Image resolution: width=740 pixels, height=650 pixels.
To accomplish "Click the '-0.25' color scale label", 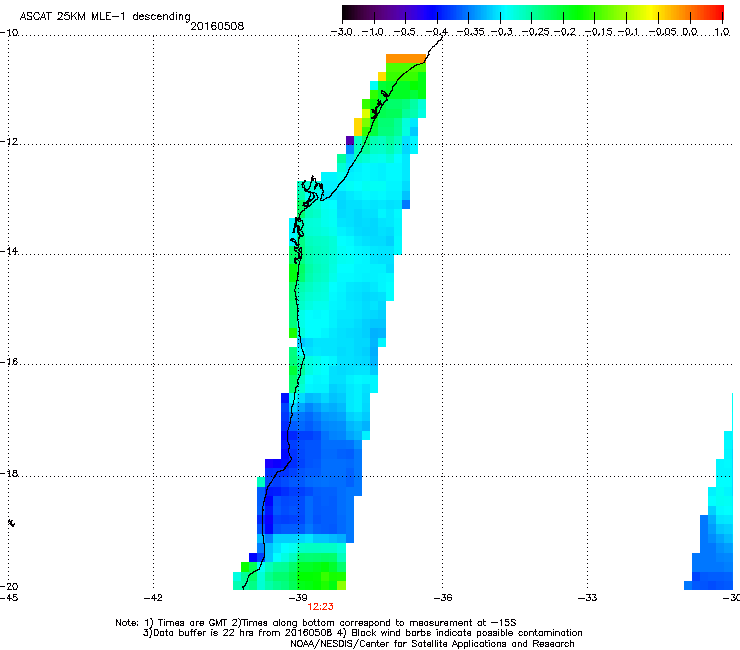I will tap(536, 32).
